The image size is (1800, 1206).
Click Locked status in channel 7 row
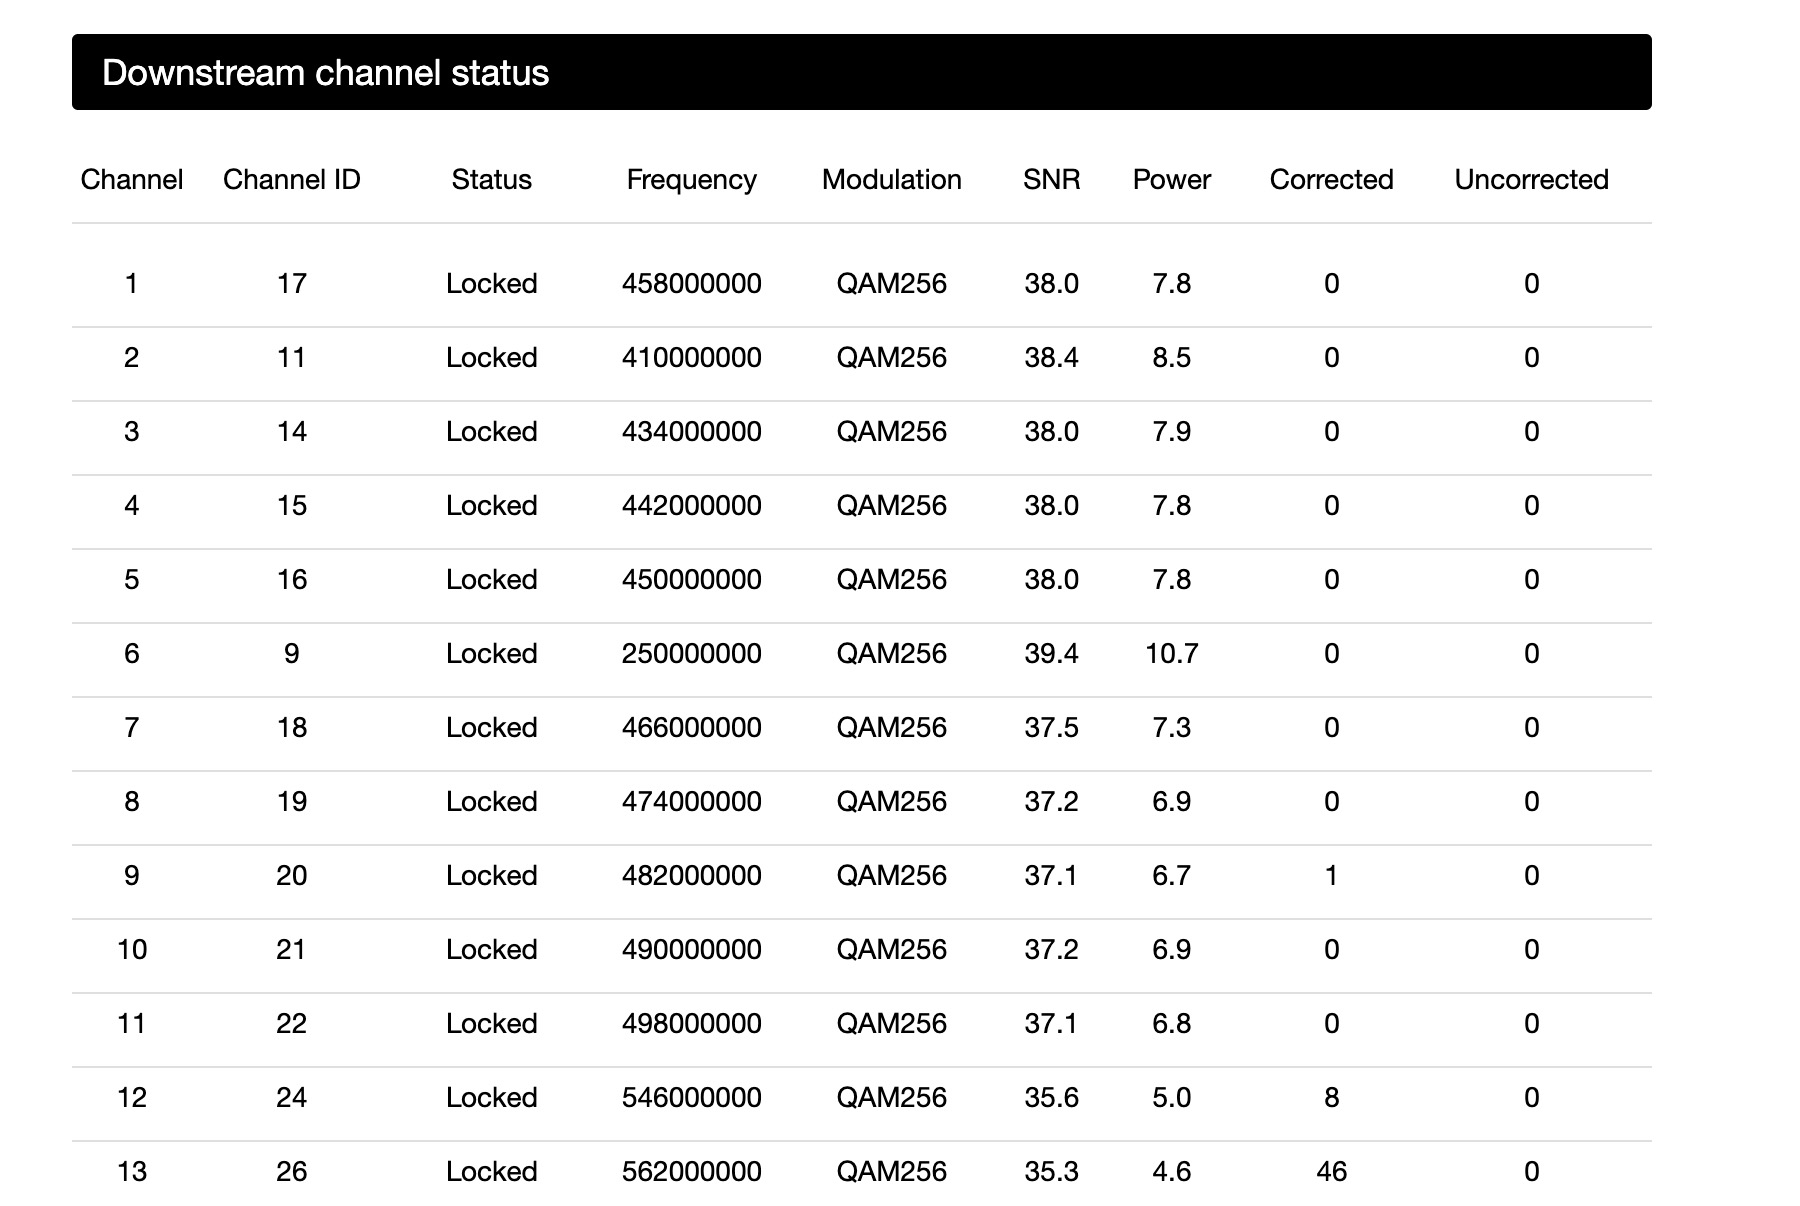coord(491,728)
